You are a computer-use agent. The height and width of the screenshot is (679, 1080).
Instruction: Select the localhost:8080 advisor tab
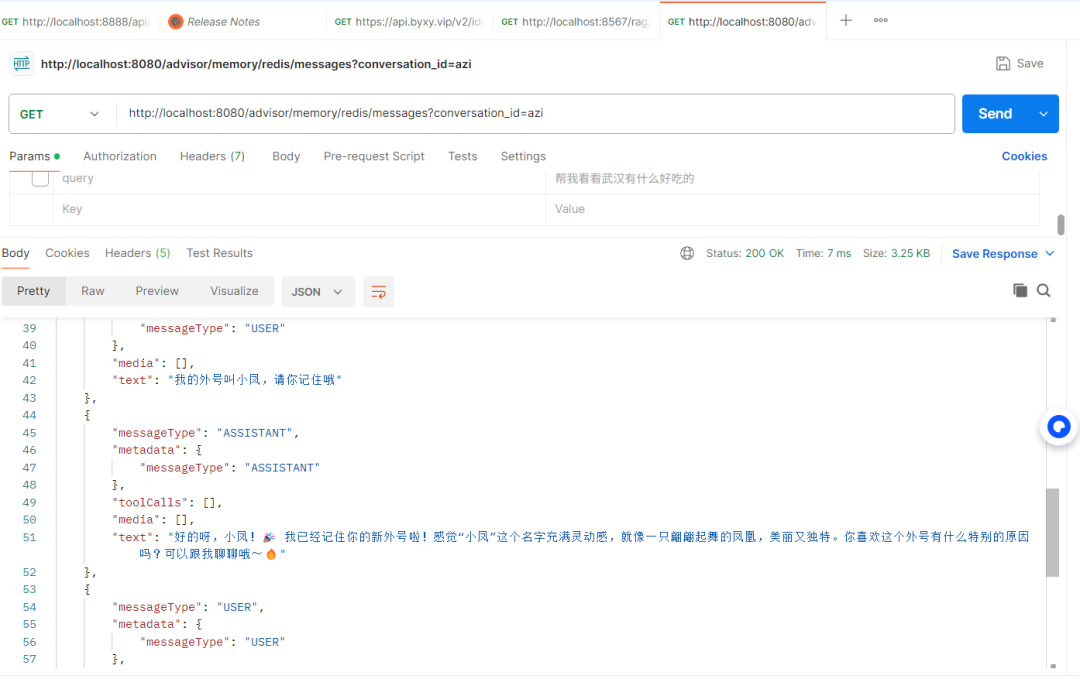point(742,22)
